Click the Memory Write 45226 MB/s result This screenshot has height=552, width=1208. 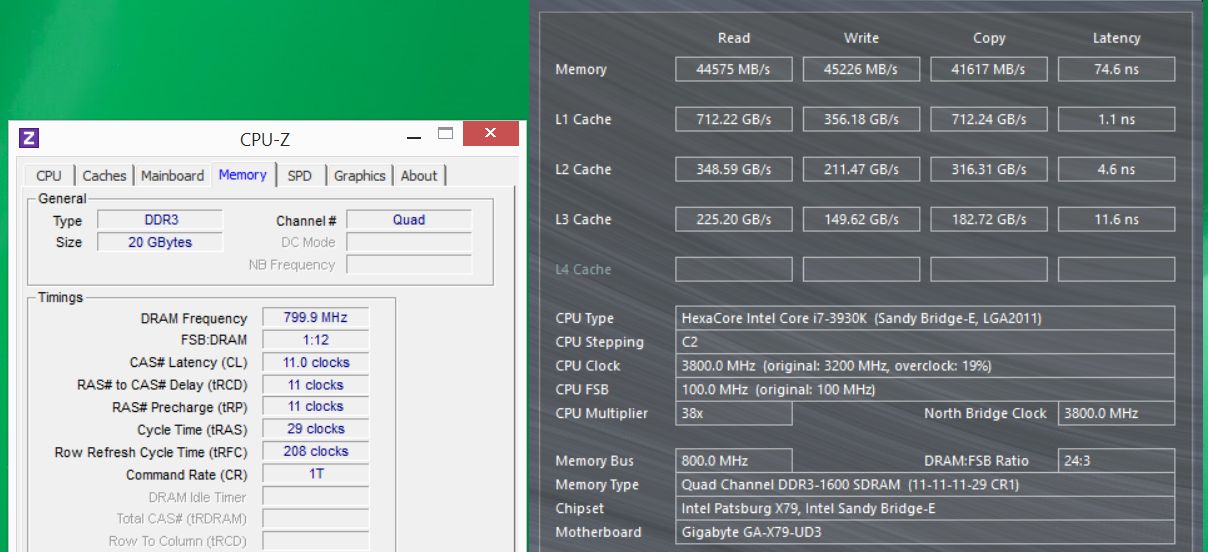[861, 69]
